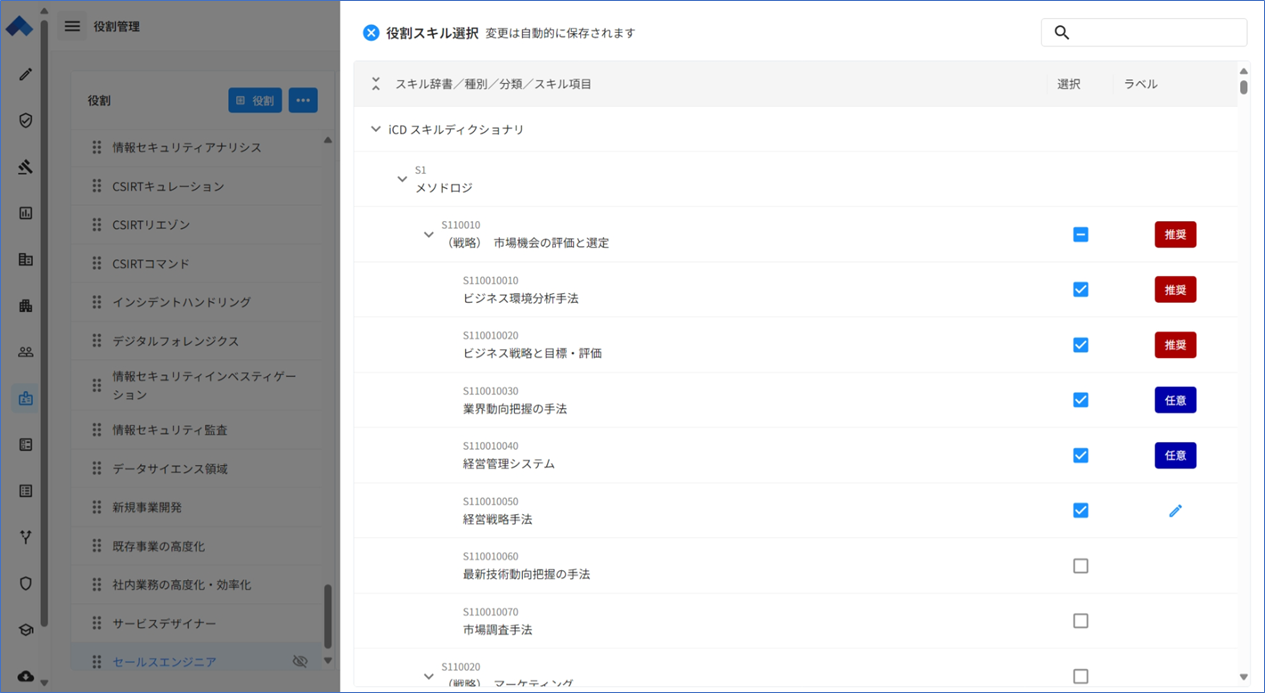Viewport: 1265px width, 693px height.
Task: Click the people group icon in sidebar
Action: click(26, 352)
